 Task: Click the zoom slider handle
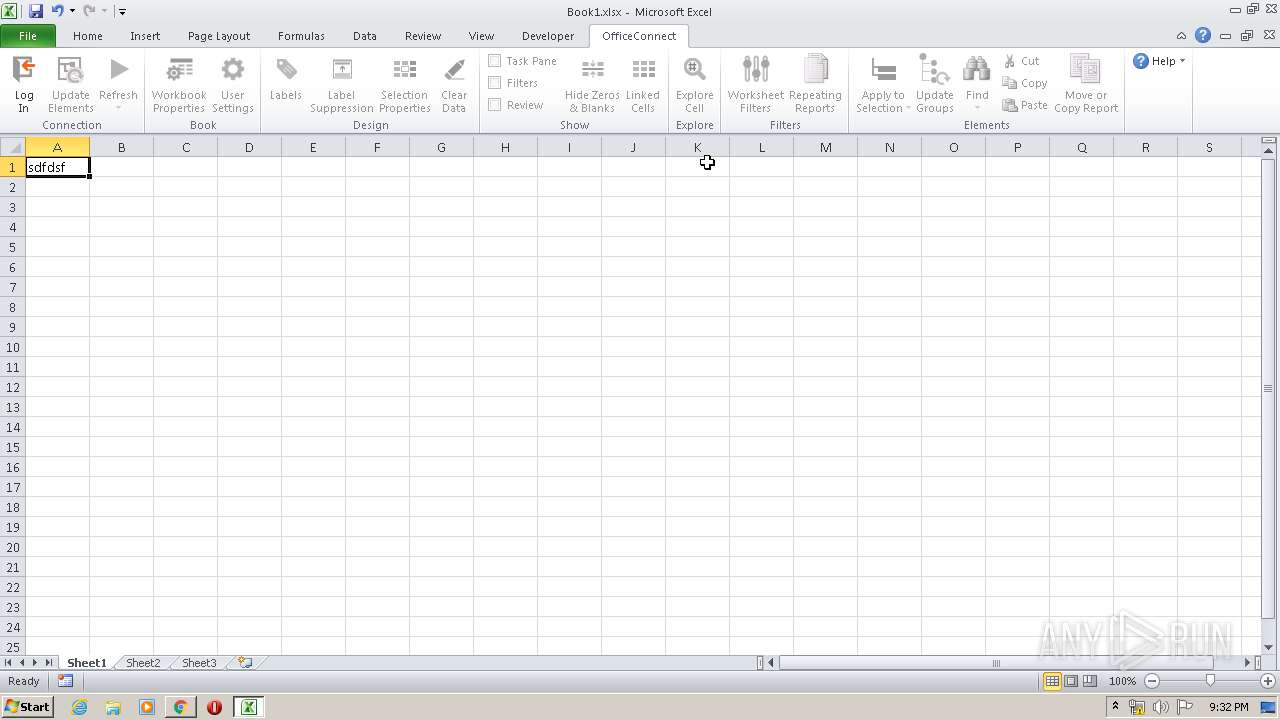click(1210, 681)
